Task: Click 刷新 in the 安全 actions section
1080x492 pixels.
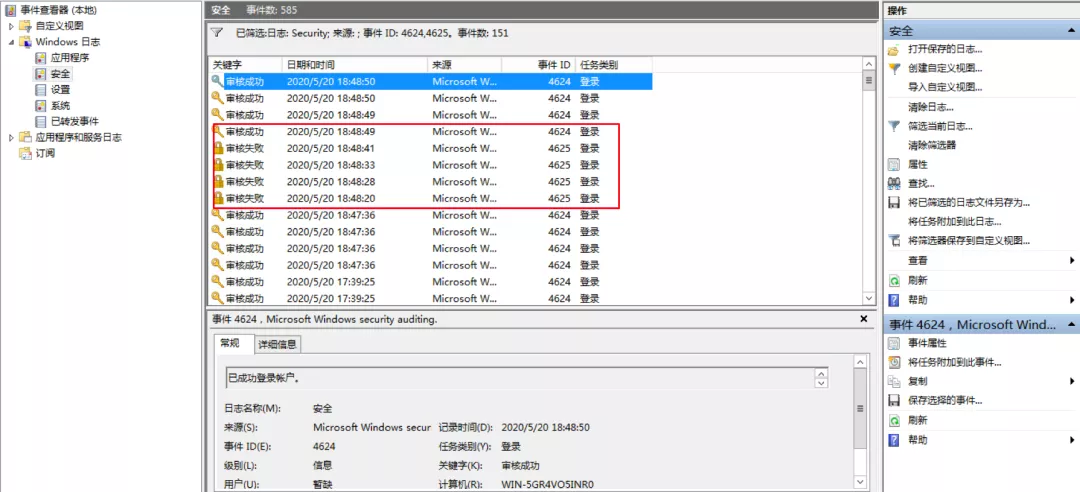Action: tap(917, 280)
